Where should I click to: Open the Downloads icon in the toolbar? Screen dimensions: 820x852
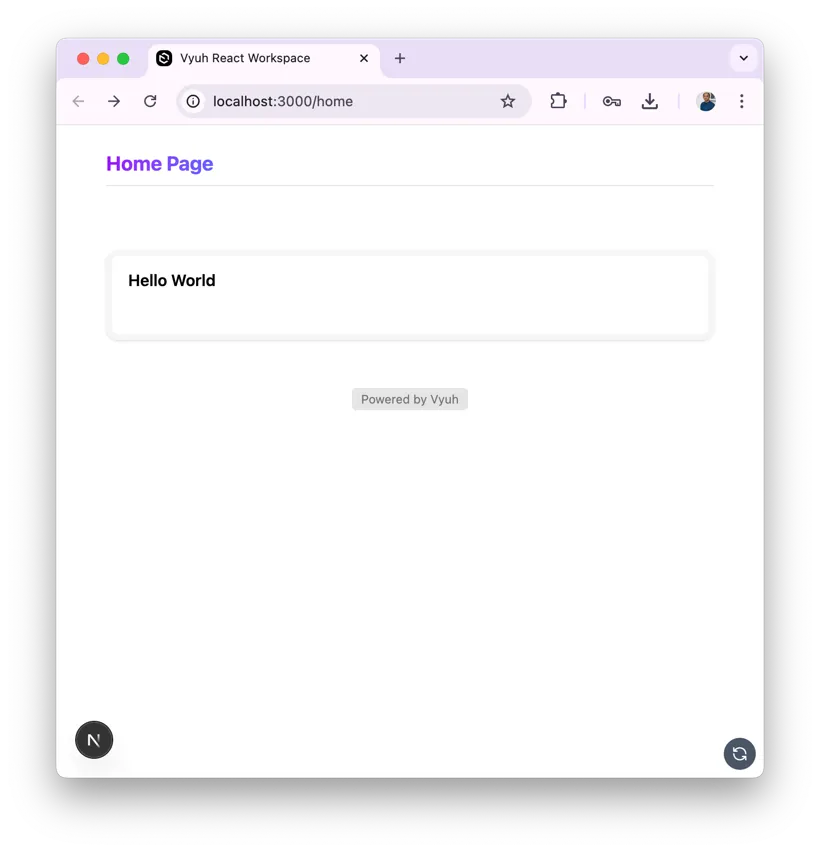pos(650,101)
